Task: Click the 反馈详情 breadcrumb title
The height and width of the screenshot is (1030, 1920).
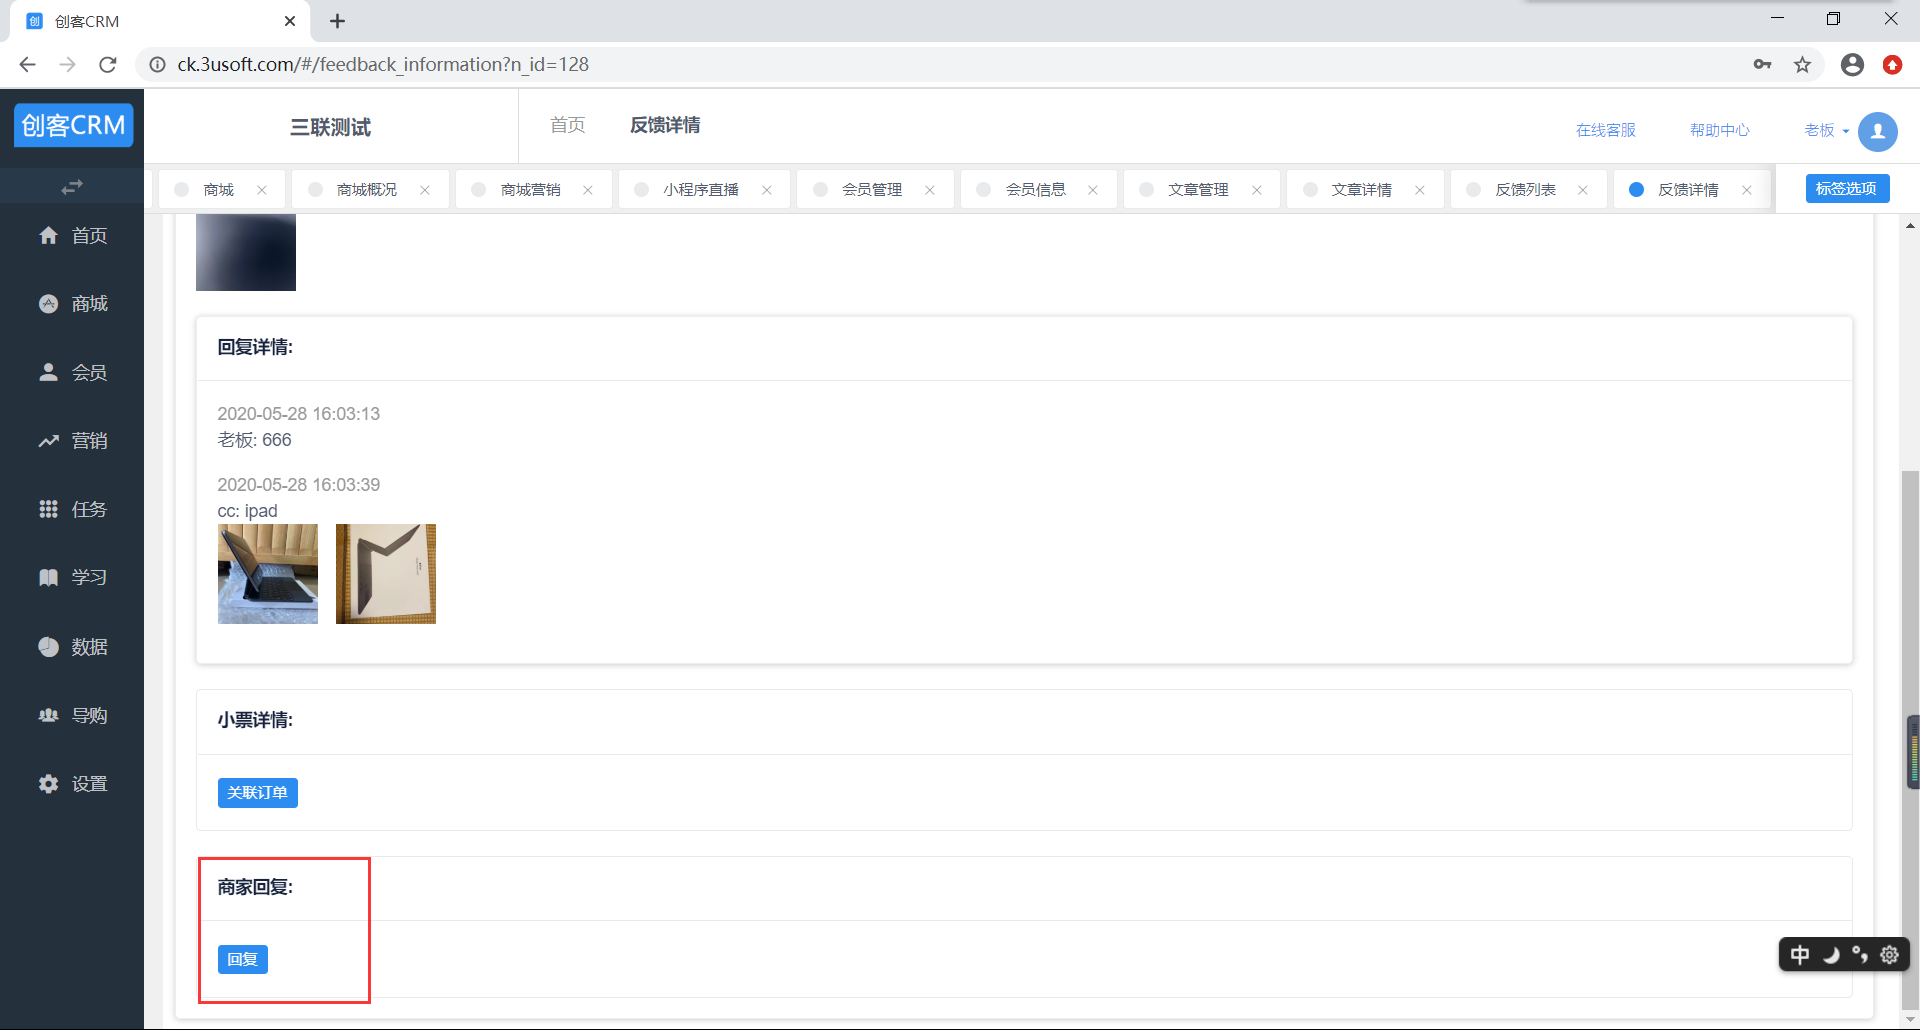Action: tap(665, 125)
